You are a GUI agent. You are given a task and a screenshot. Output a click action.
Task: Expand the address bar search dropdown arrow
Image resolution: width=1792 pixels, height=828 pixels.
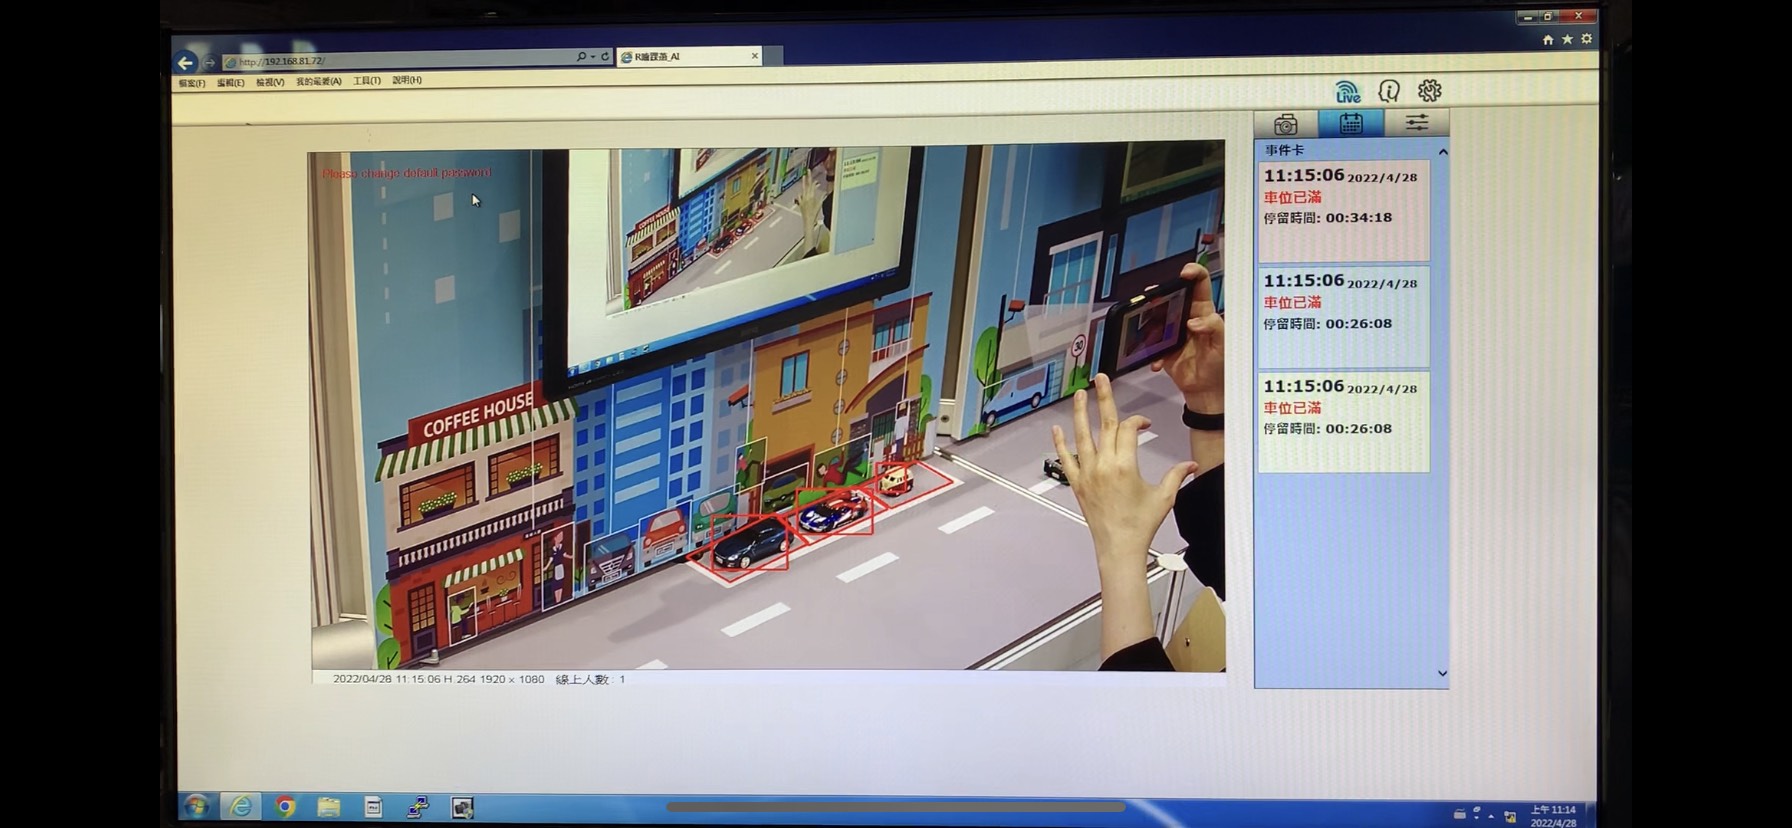point(593,57)
